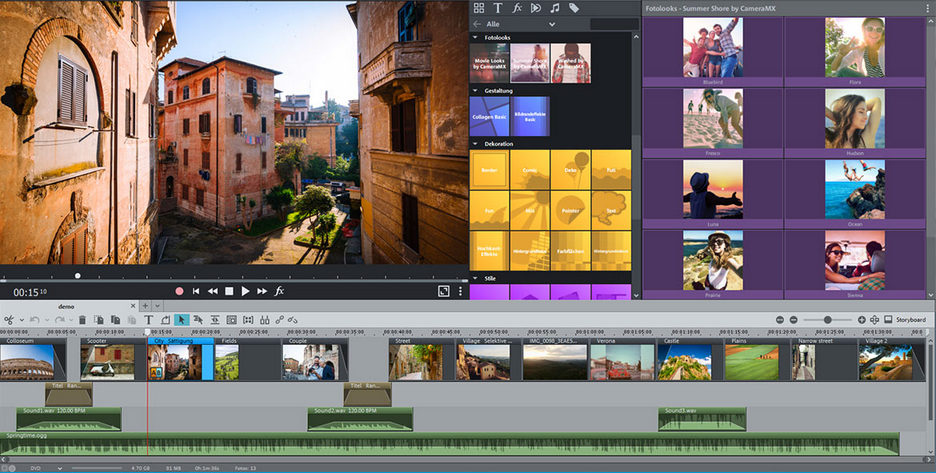Switch to the demo project tab
Screen dimensions: 936x473
pos(66,306)
